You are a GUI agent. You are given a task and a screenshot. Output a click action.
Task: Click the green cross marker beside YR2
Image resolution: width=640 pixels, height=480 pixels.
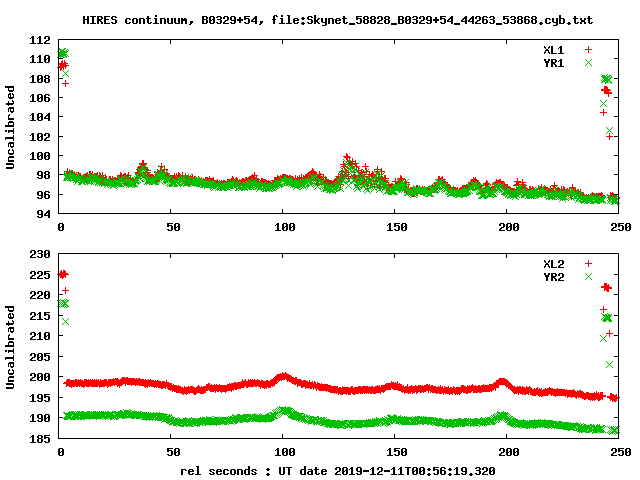click(588, 276)
